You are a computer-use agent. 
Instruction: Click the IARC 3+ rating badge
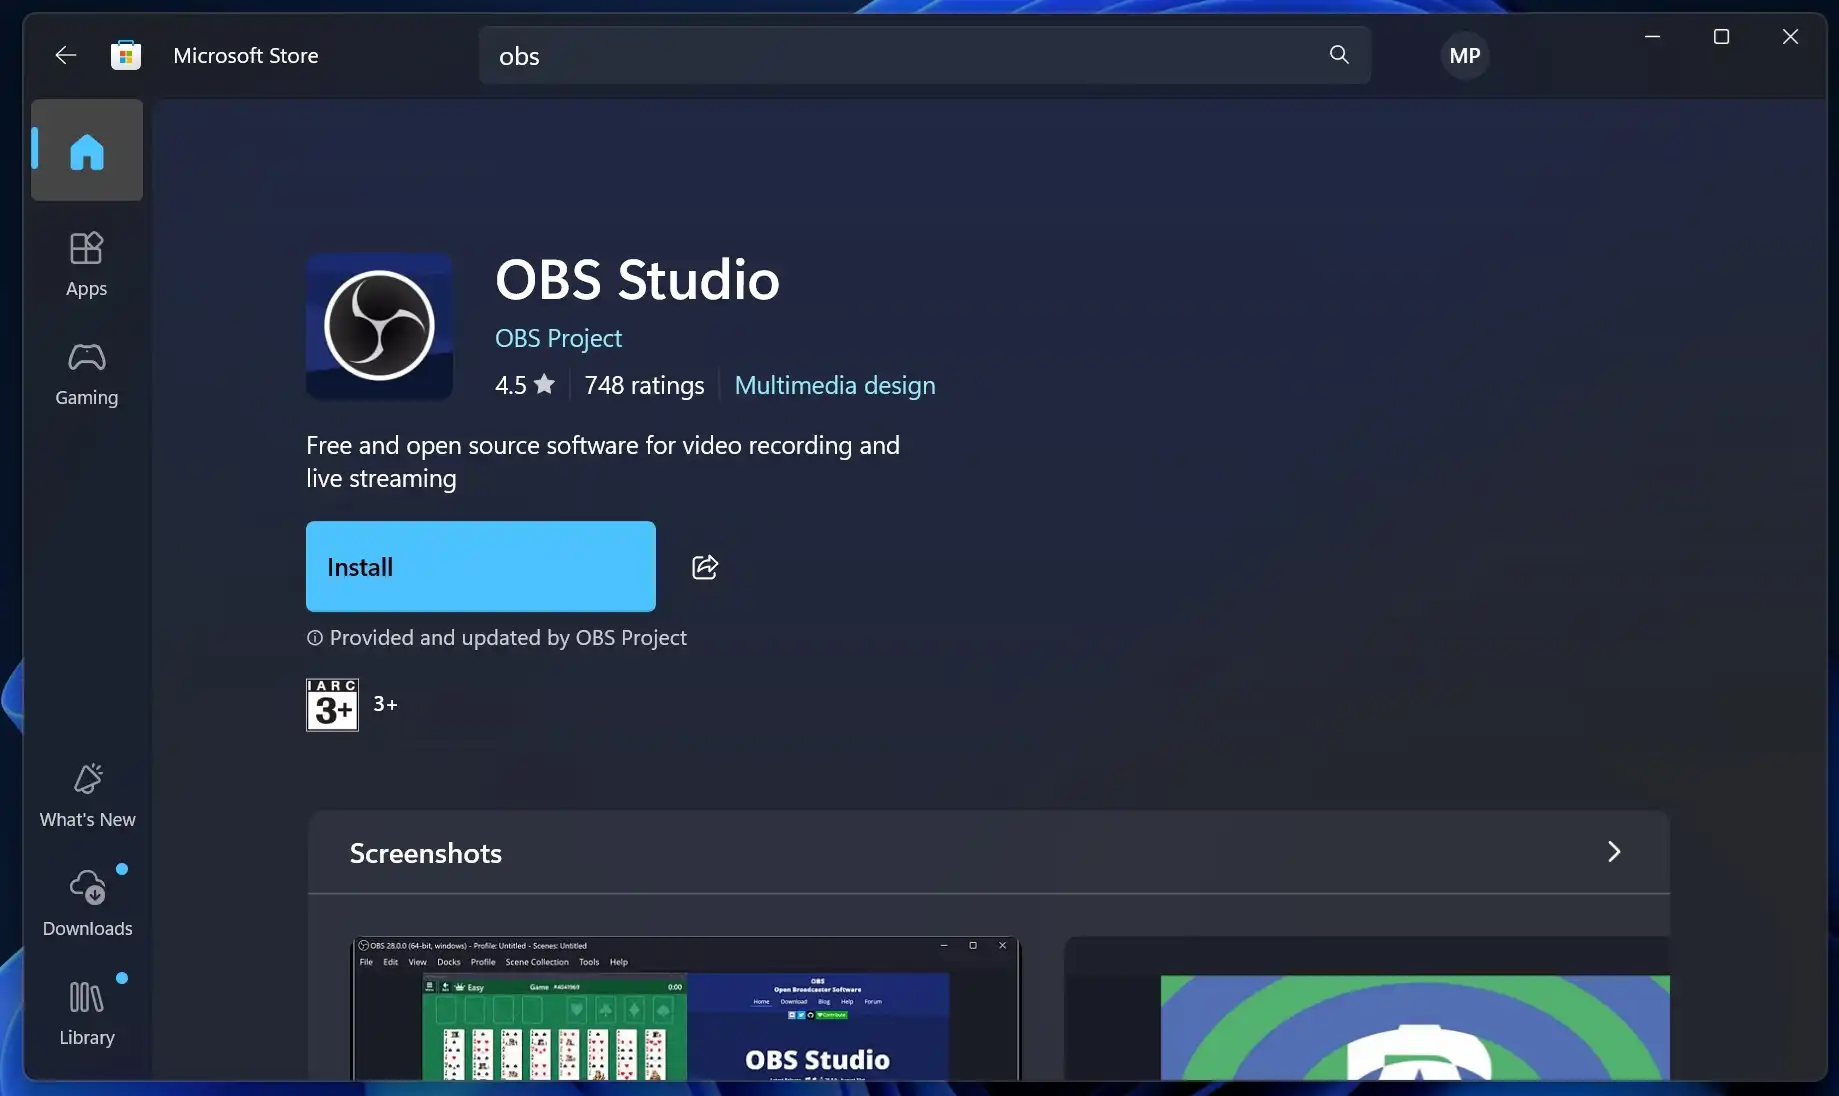pos(332,705)
